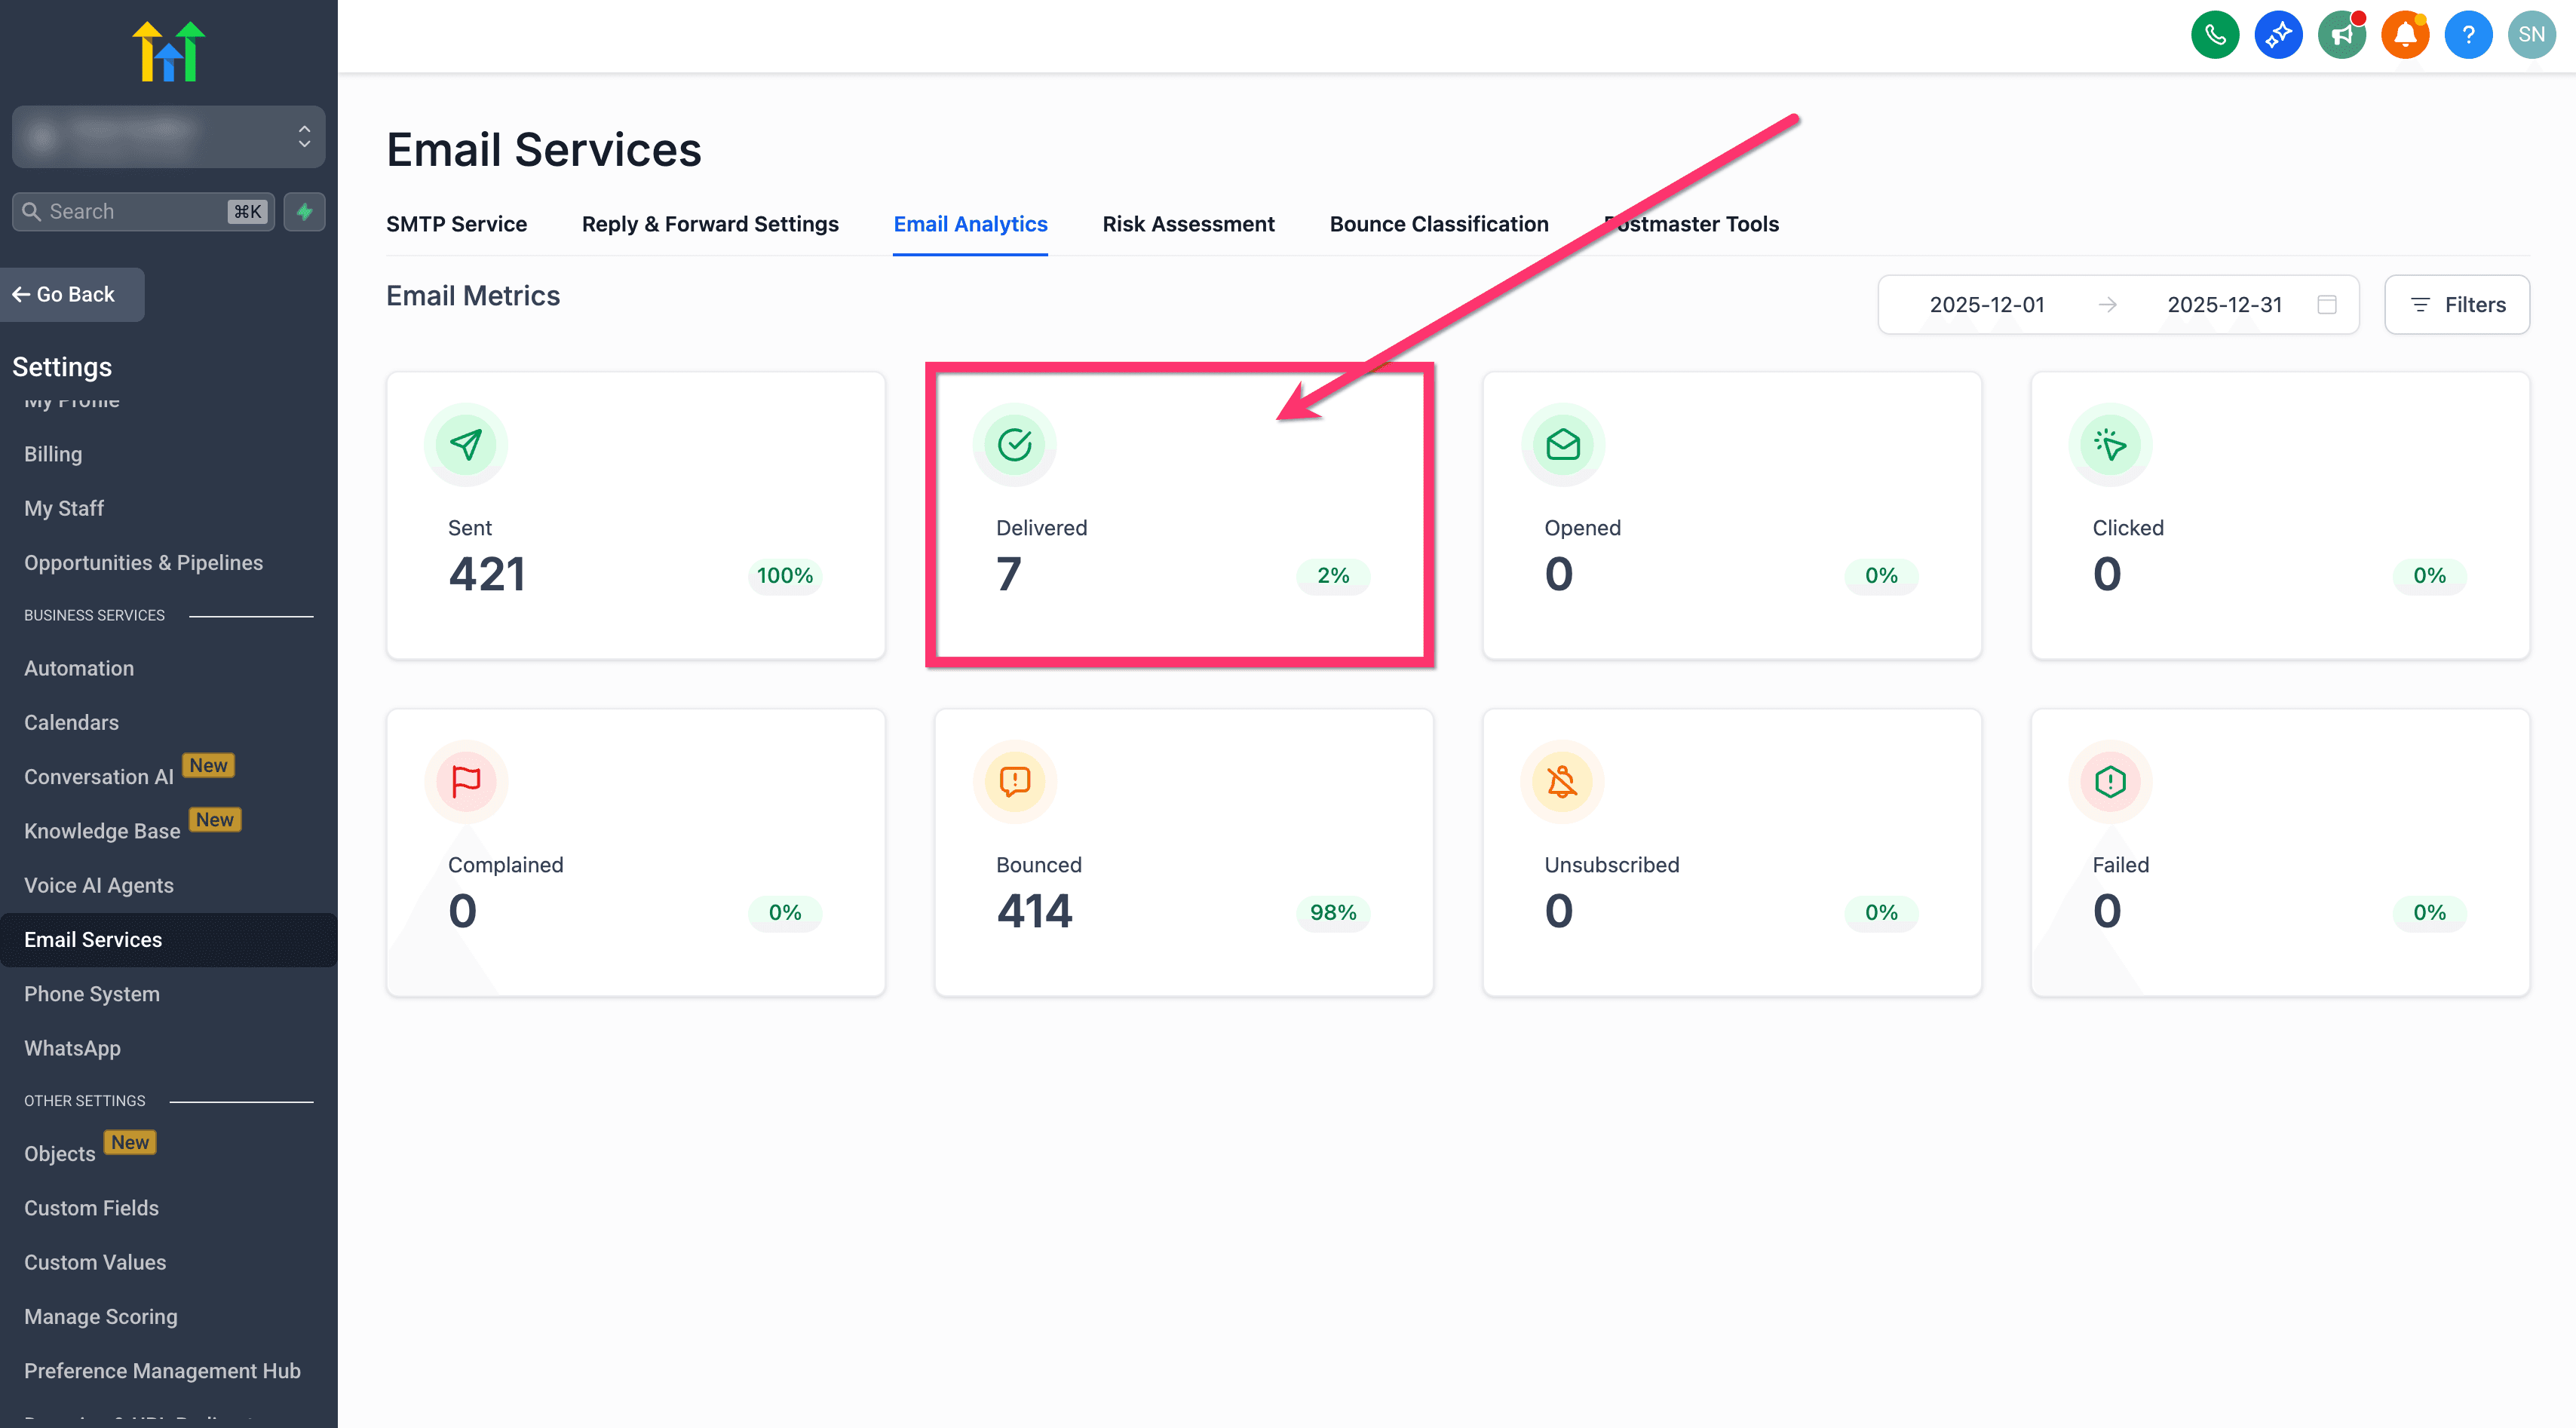Open Phone System settings

[x=92, y=994]
